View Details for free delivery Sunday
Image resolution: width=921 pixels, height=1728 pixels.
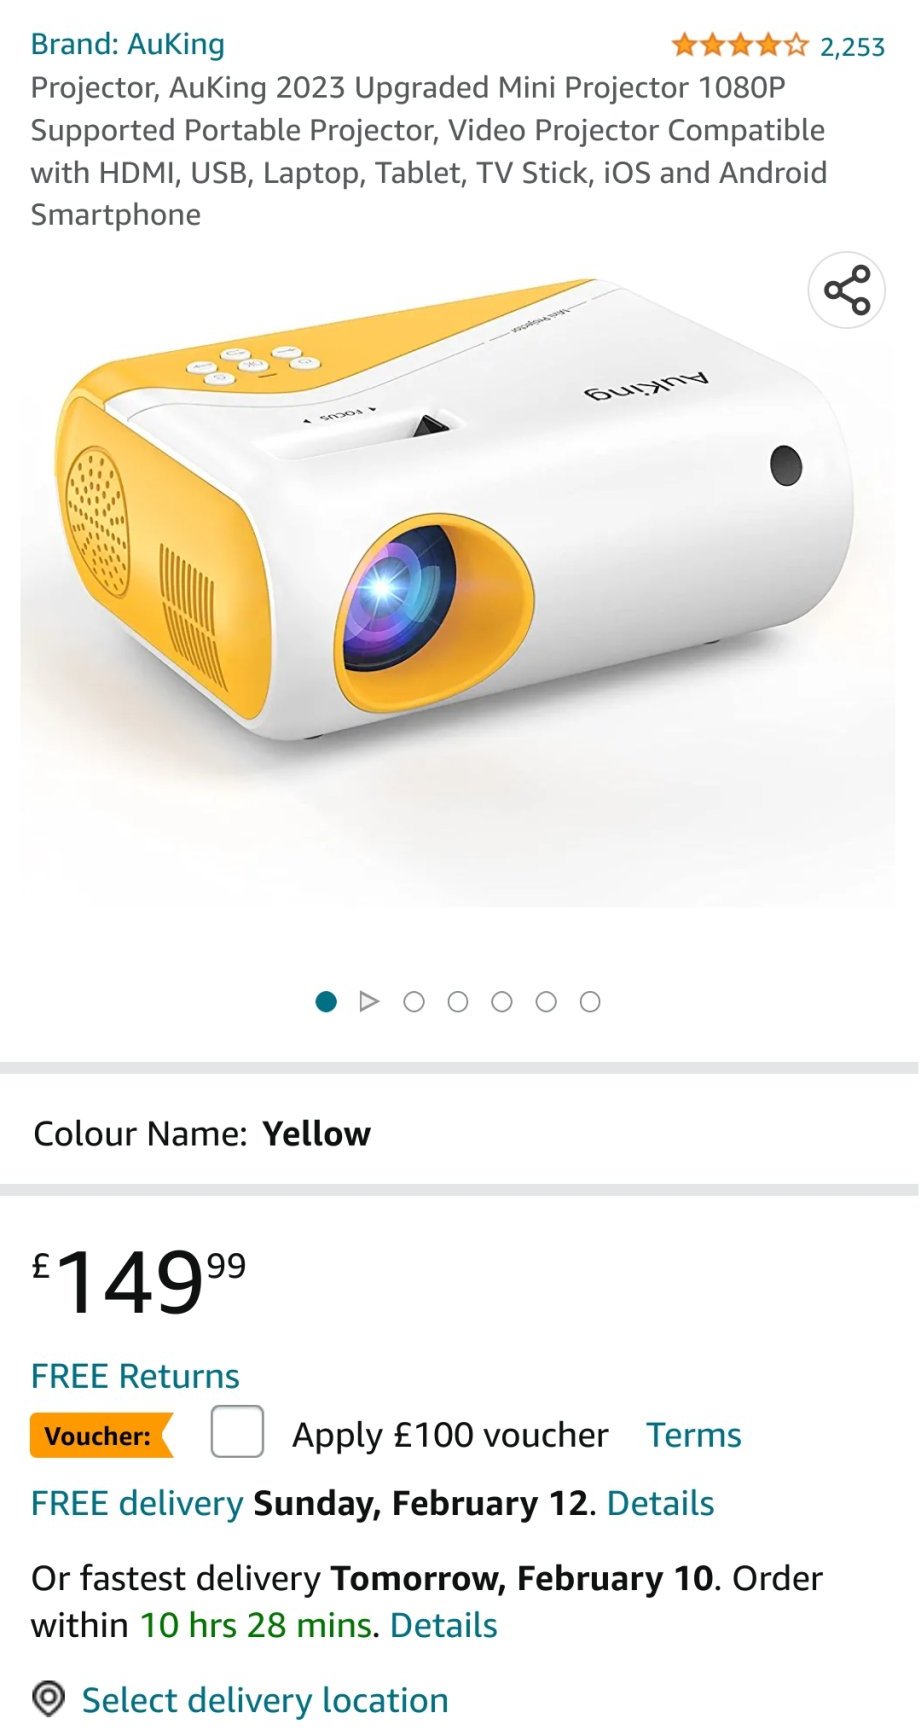(x=660, y=1503)
